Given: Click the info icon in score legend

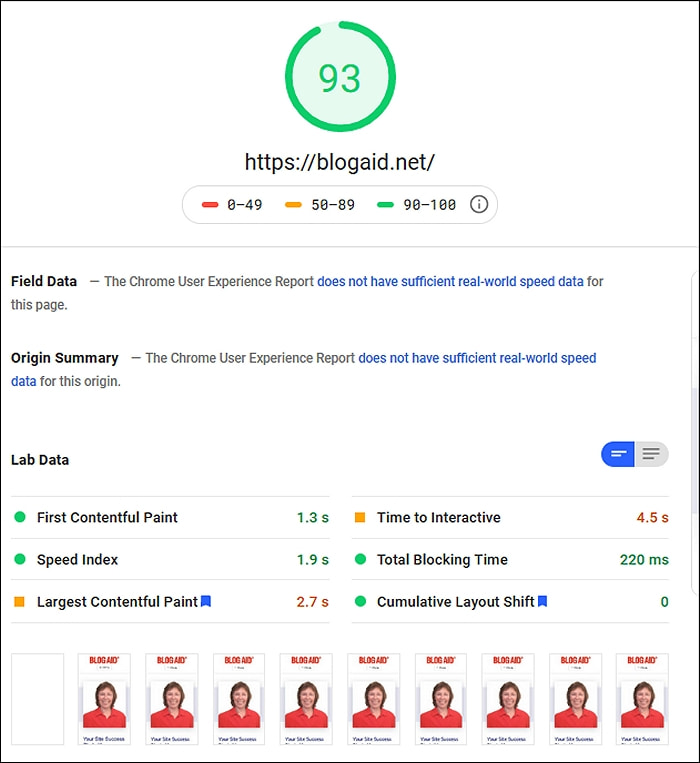Looking at the screenshot, I should (x=479, y=204).
